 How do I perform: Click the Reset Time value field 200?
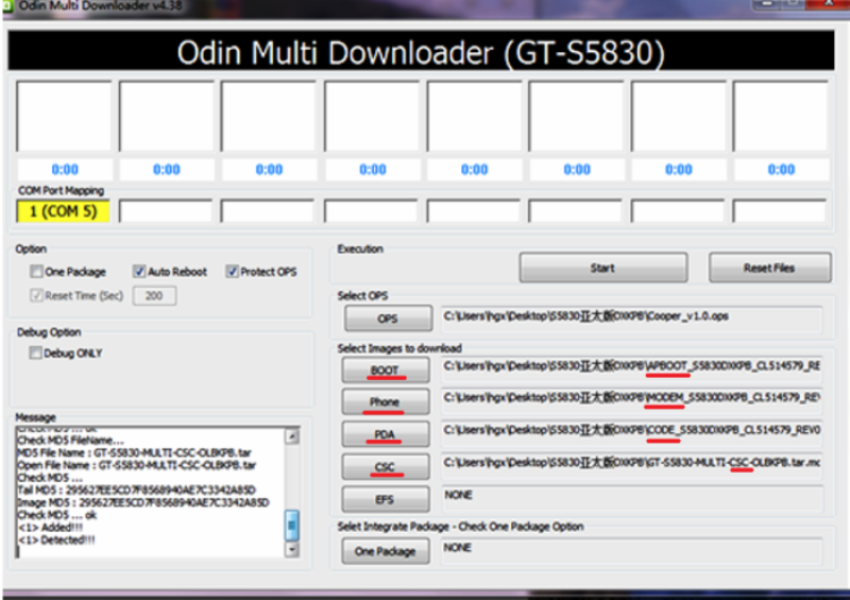coord(154,296)
